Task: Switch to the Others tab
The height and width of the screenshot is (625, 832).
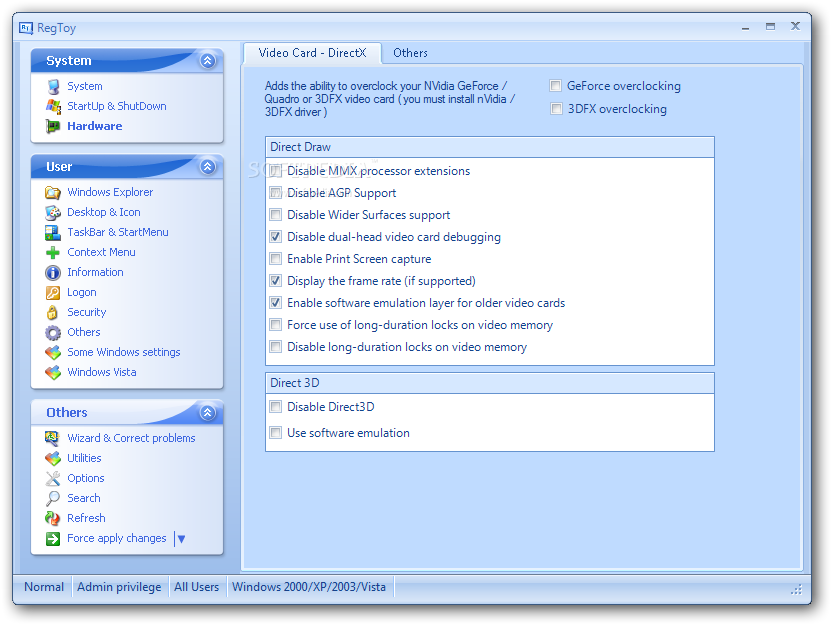Action: [x=410, y=53]
